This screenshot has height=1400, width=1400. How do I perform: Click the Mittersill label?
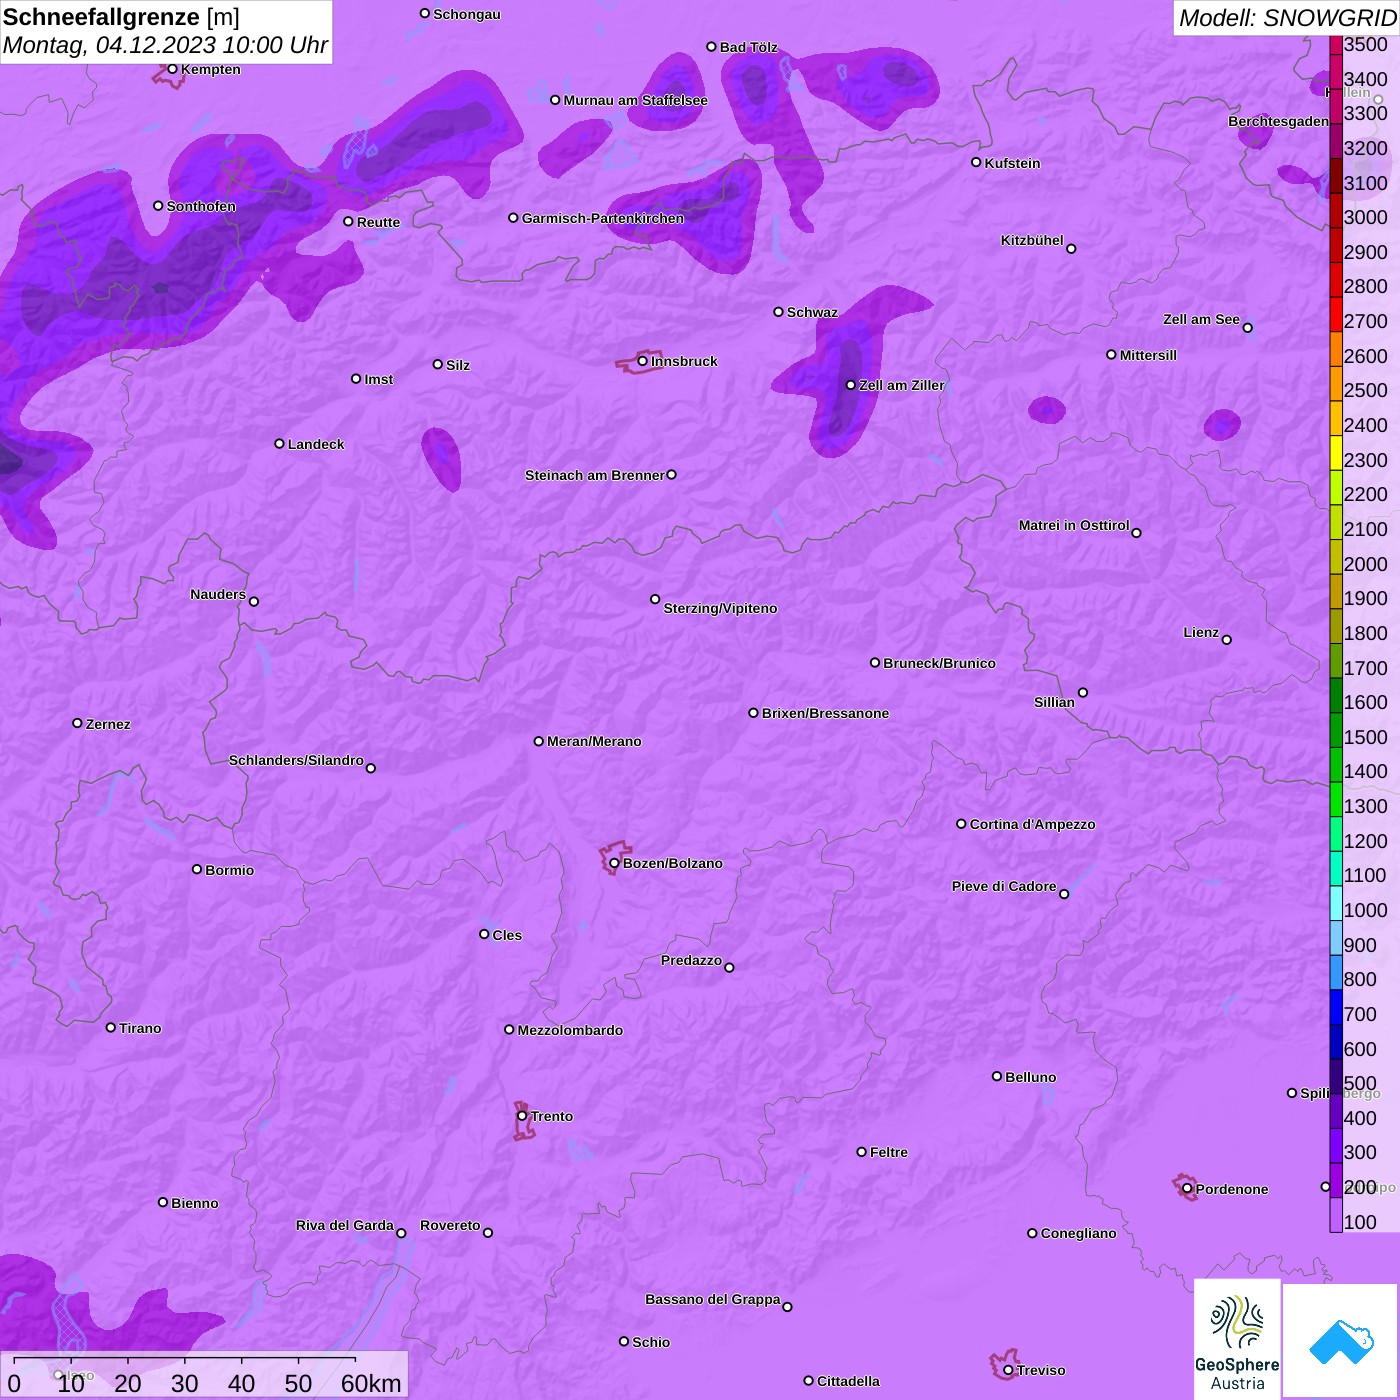point(1148,355)
